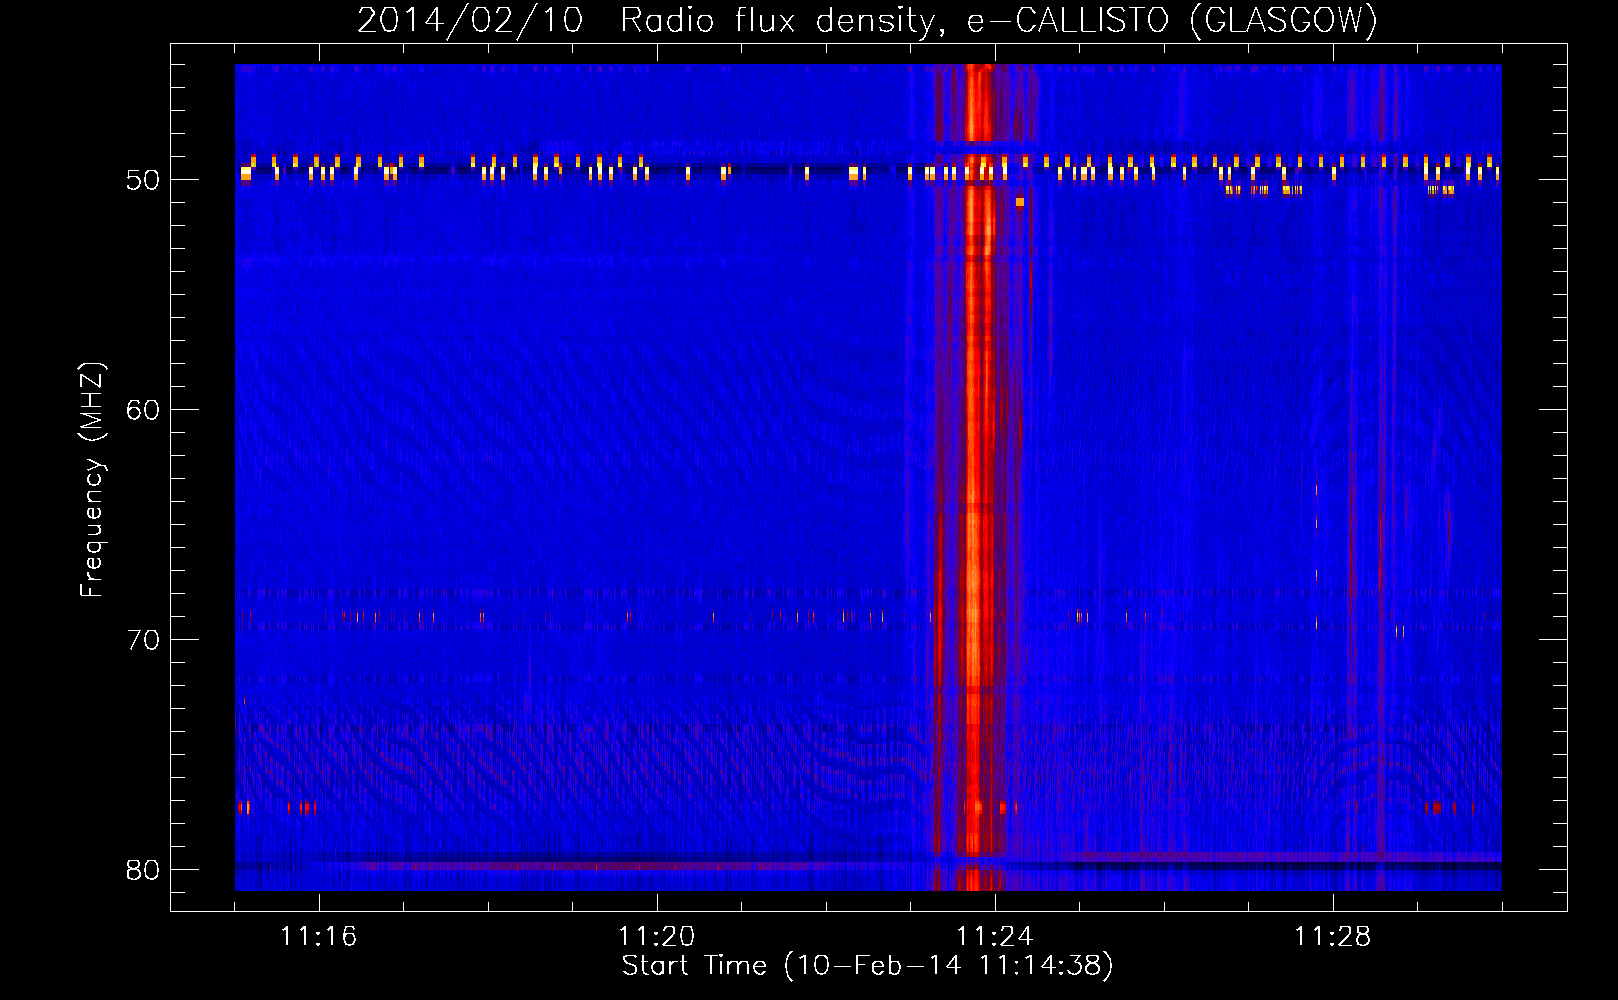This screenshot has width=1618, height=1000.
Task: Select the 70 frequency tick label
Action: (x=143, y=640)
